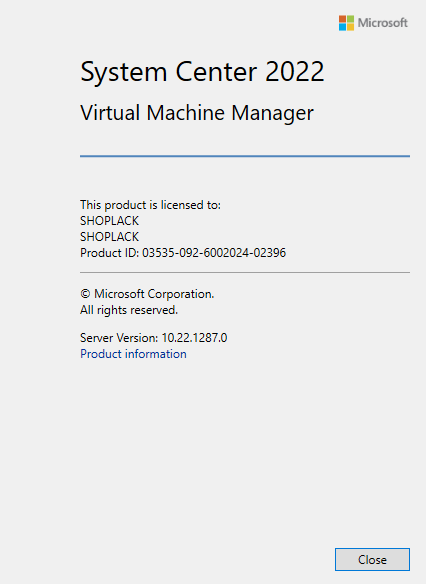Click the copyright © symbol
Image resolution: width=426 pixels, height=584 pixels.
click(x=85, y=294)
